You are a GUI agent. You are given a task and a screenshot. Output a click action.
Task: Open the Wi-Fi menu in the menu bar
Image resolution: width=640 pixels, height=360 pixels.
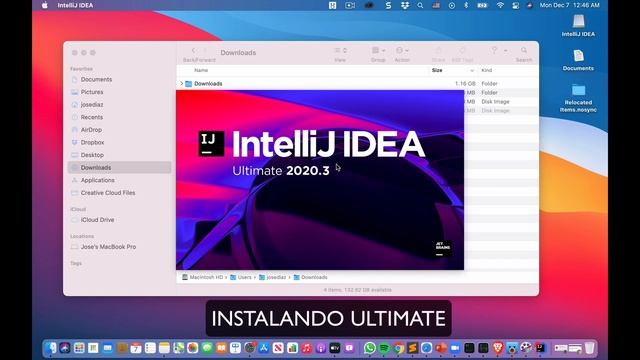pyautogui.click(x=500, y=5)
